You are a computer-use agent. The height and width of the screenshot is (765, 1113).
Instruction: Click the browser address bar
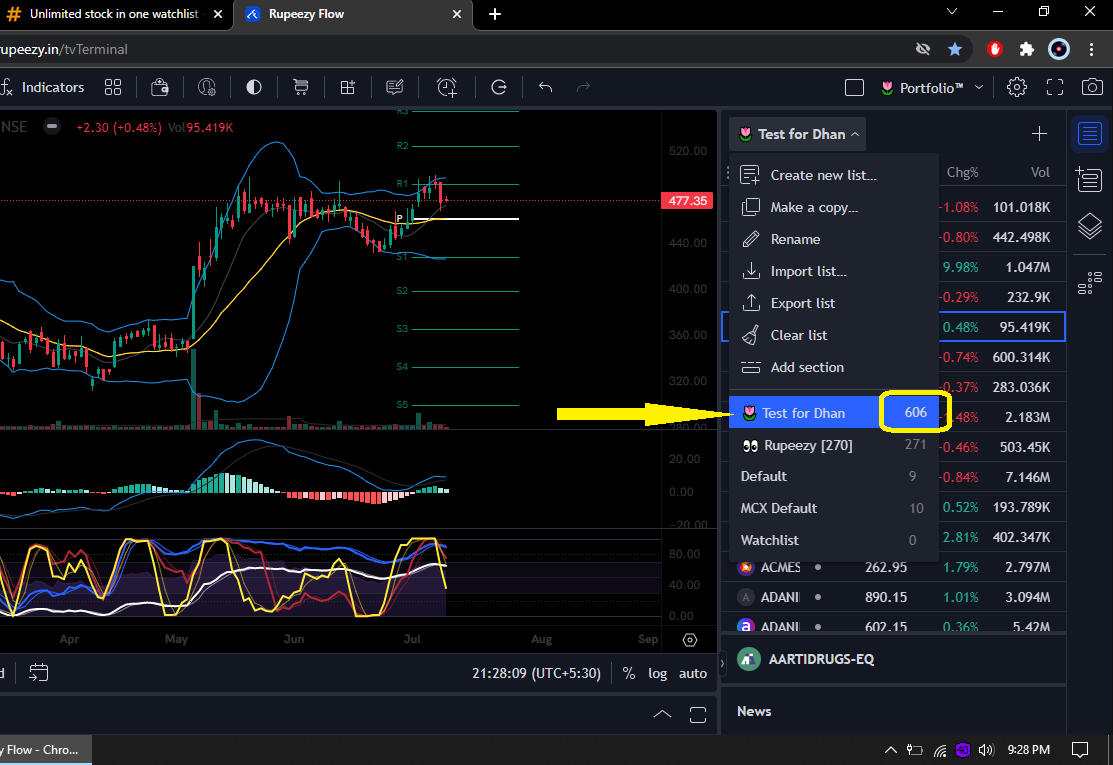click(454, 49)
